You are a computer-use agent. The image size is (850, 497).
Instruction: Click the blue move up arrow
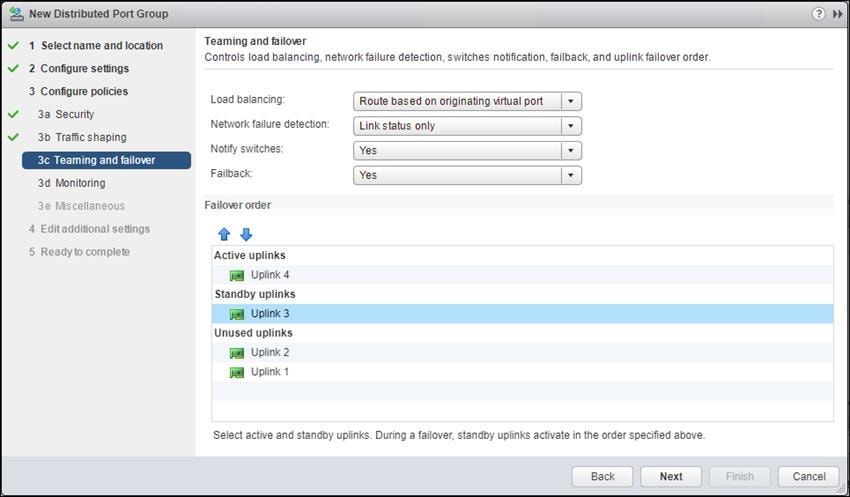(x=224, y=234)
